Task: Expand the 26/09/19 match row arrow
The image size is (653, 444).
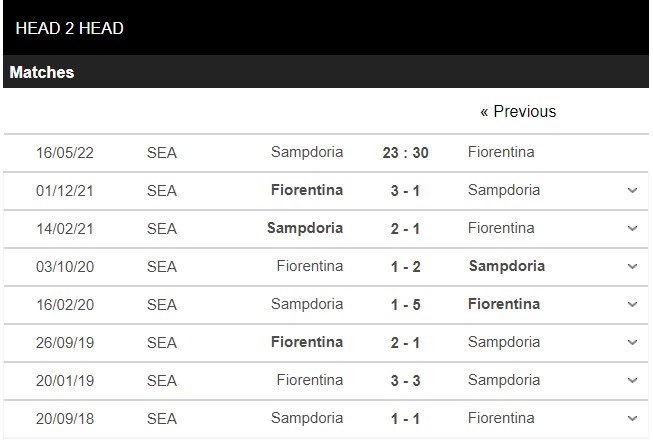Action: tap(632, 342)
